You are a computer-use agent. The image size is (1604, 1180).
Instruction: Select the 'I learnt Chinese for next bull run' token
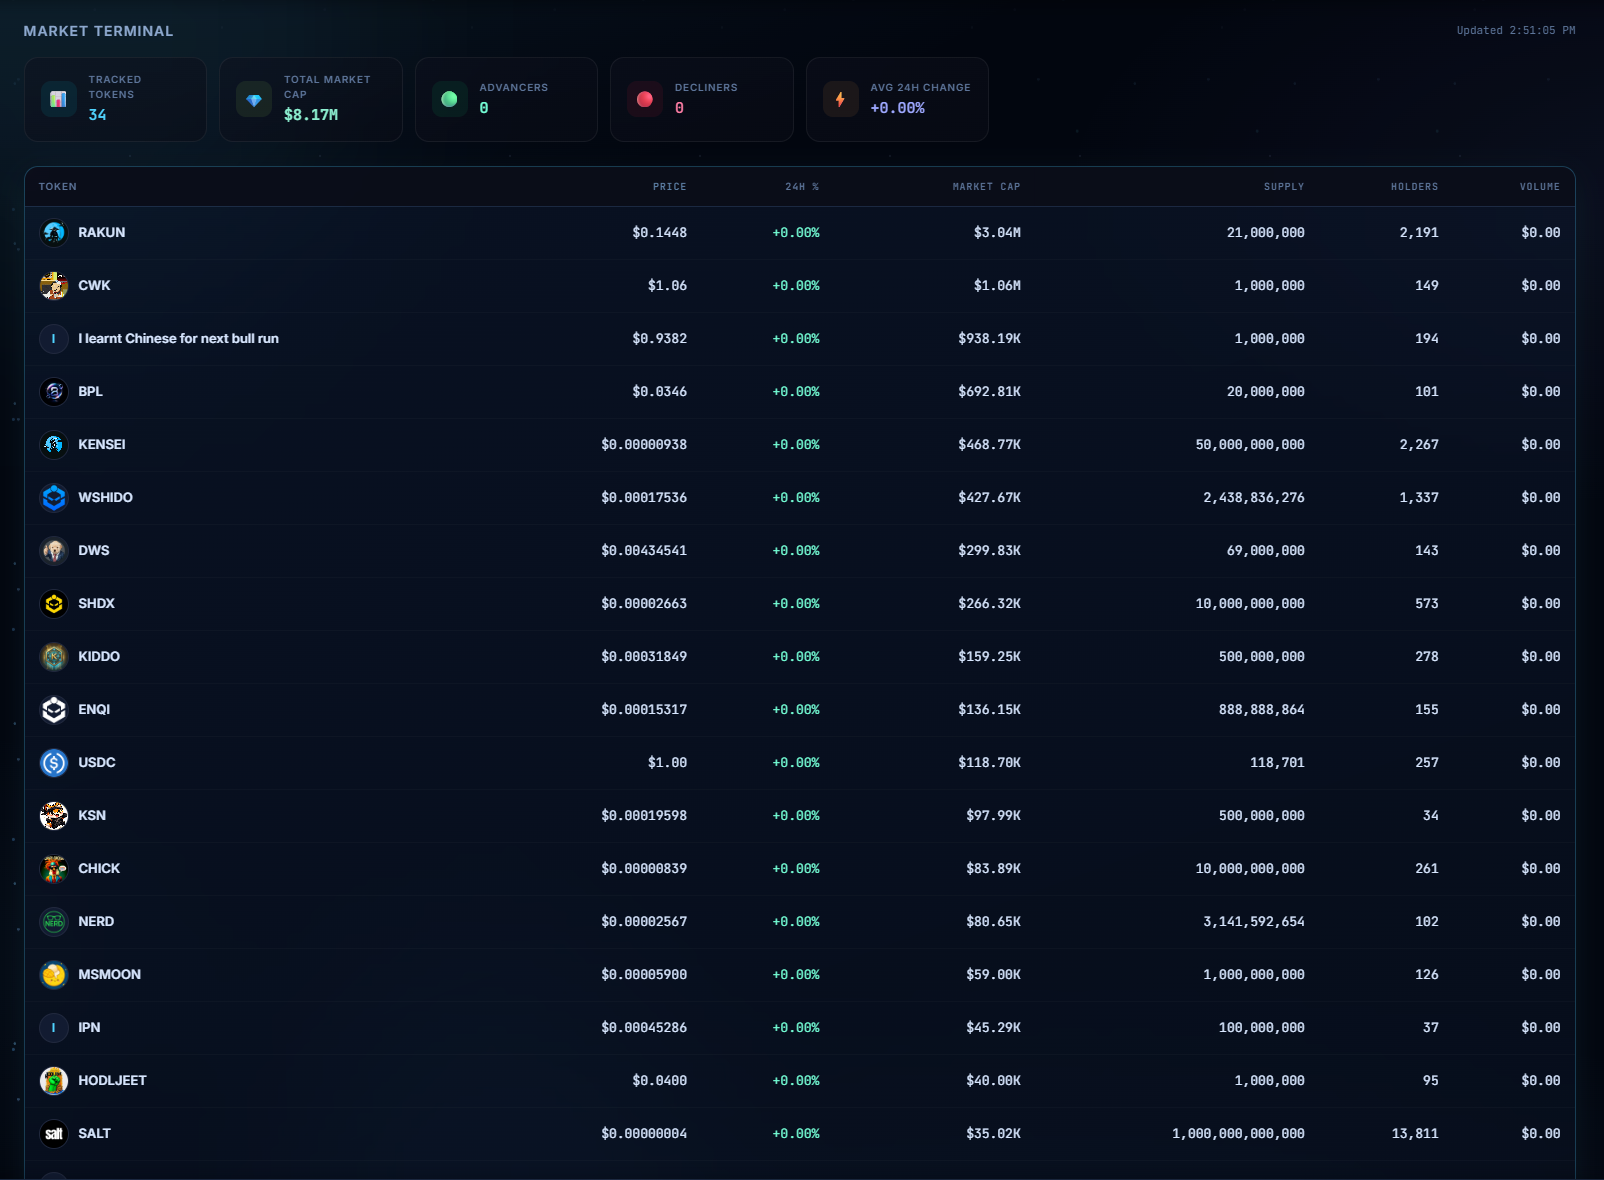coord(178,338)
